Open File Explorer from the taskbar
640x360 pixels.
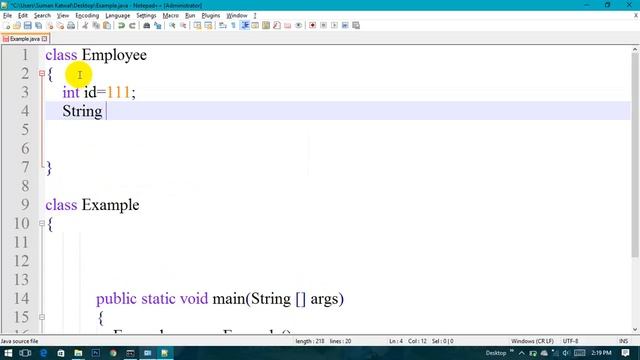78,353
